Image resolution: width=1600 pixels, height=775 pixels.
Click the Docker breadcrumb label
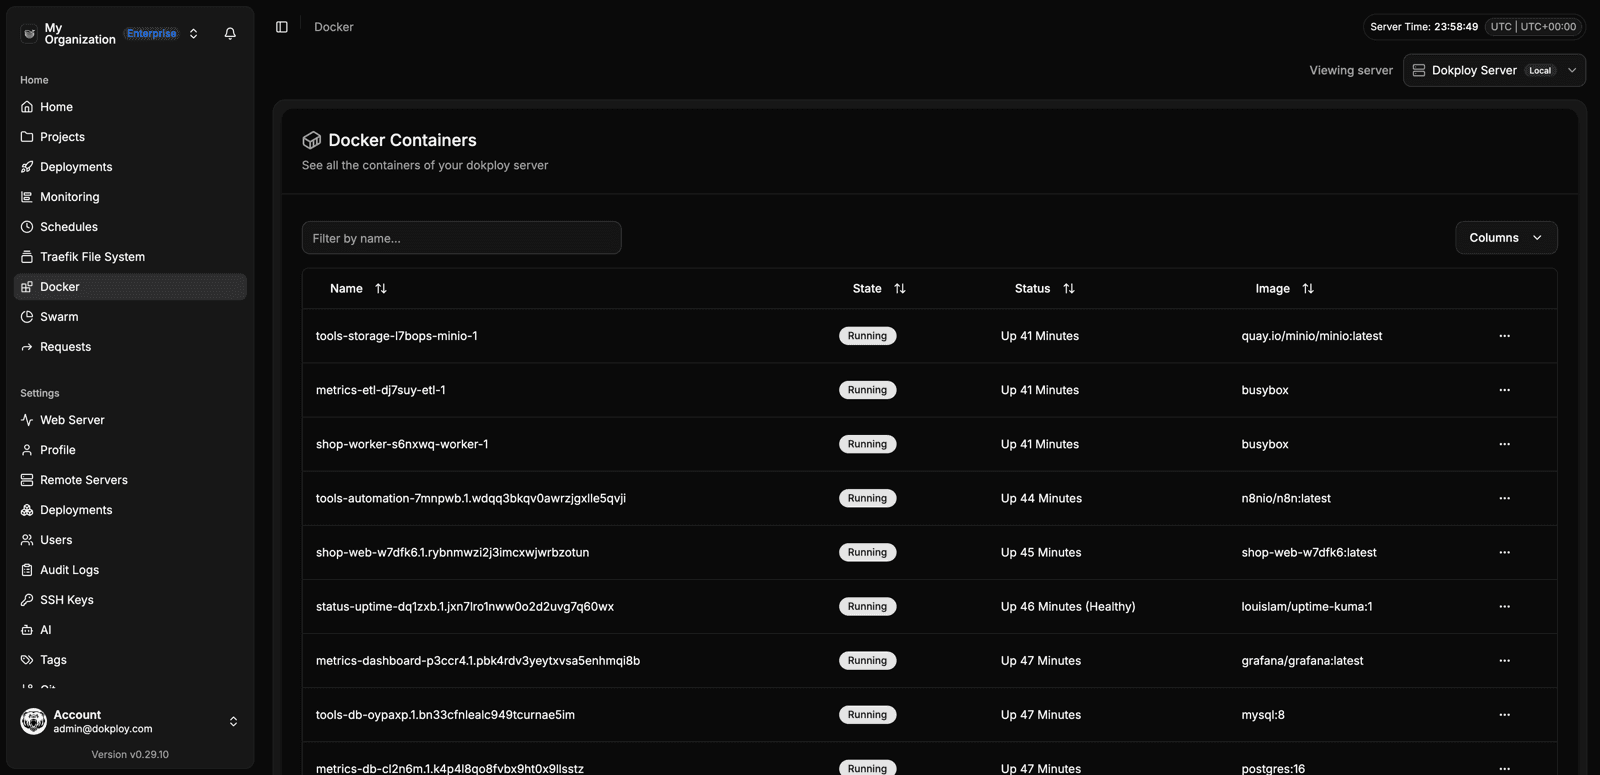point(334,27)
